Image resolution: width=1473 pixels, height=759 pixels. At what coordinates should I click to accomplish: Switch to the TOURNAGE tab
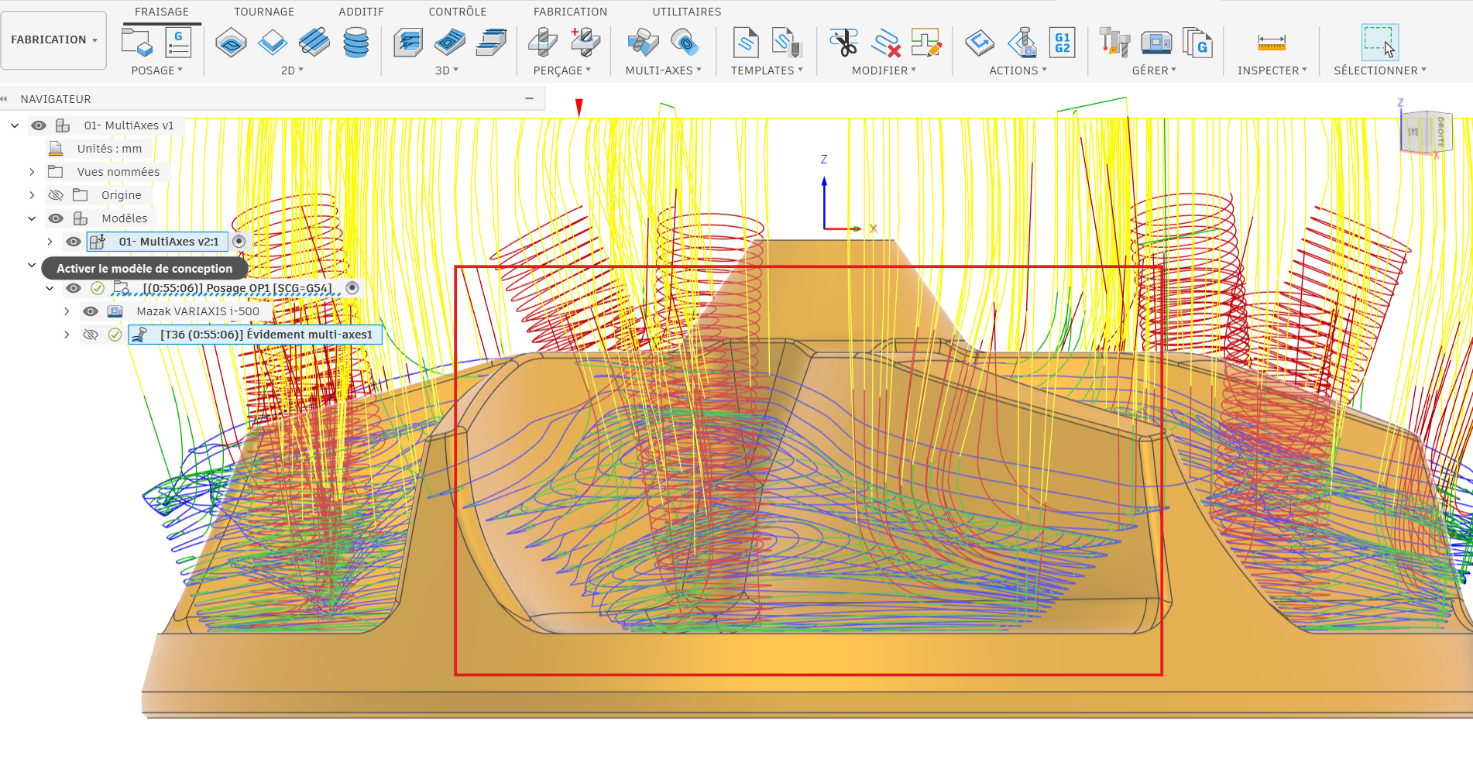tap(264, 12)
